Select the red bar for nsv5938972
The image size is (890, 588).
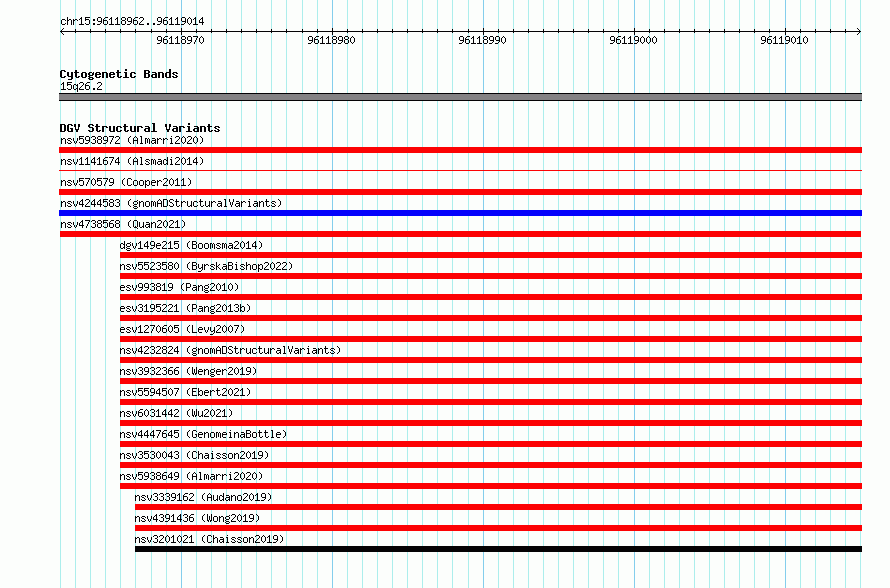[x=460, y=150]
